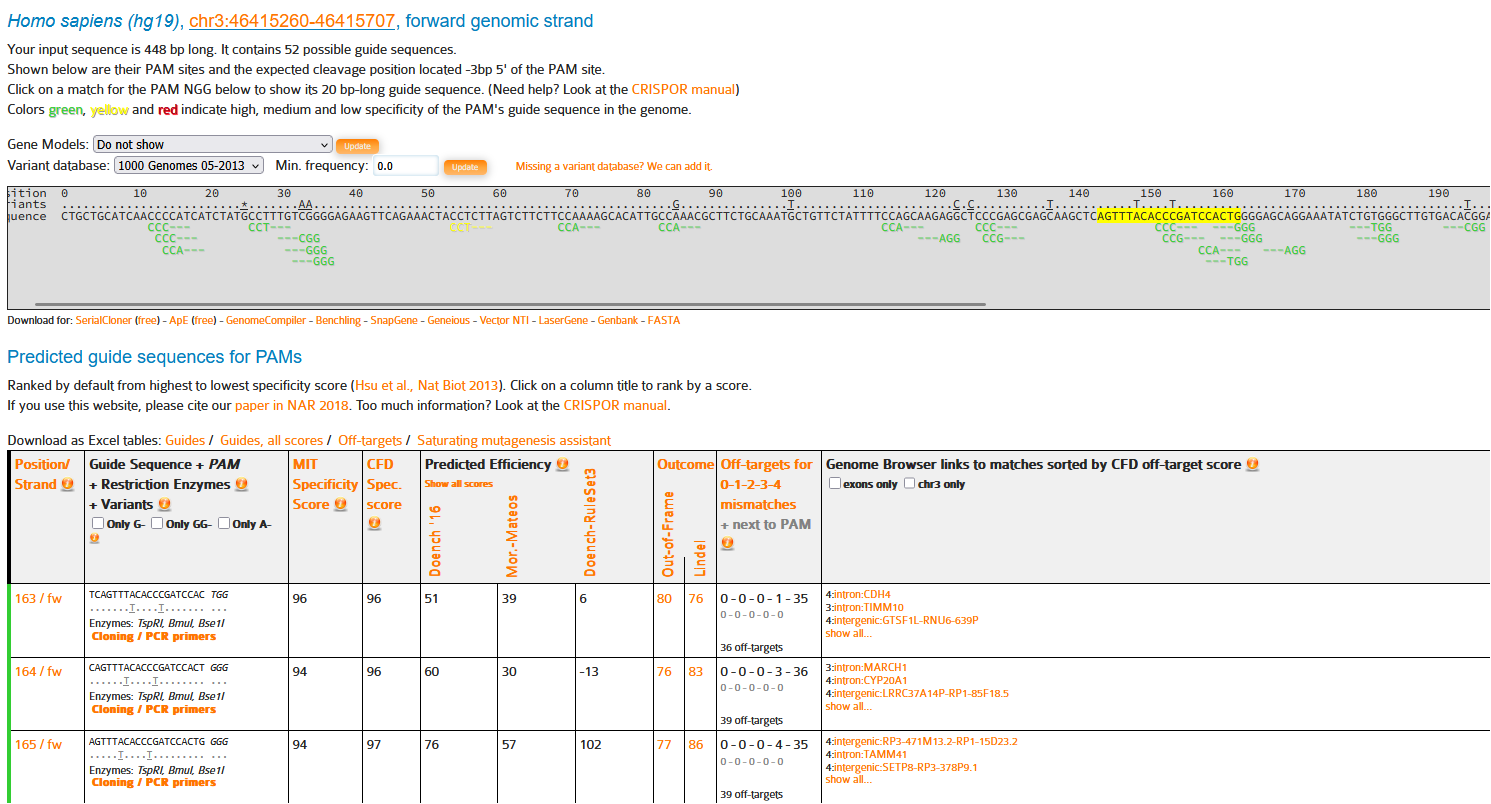The image size is (1491, 804).
Task: Sort by Off-targets for 0-1-2-3-4 mismatches
Action: pyautogui.click(x=766, y=484)
